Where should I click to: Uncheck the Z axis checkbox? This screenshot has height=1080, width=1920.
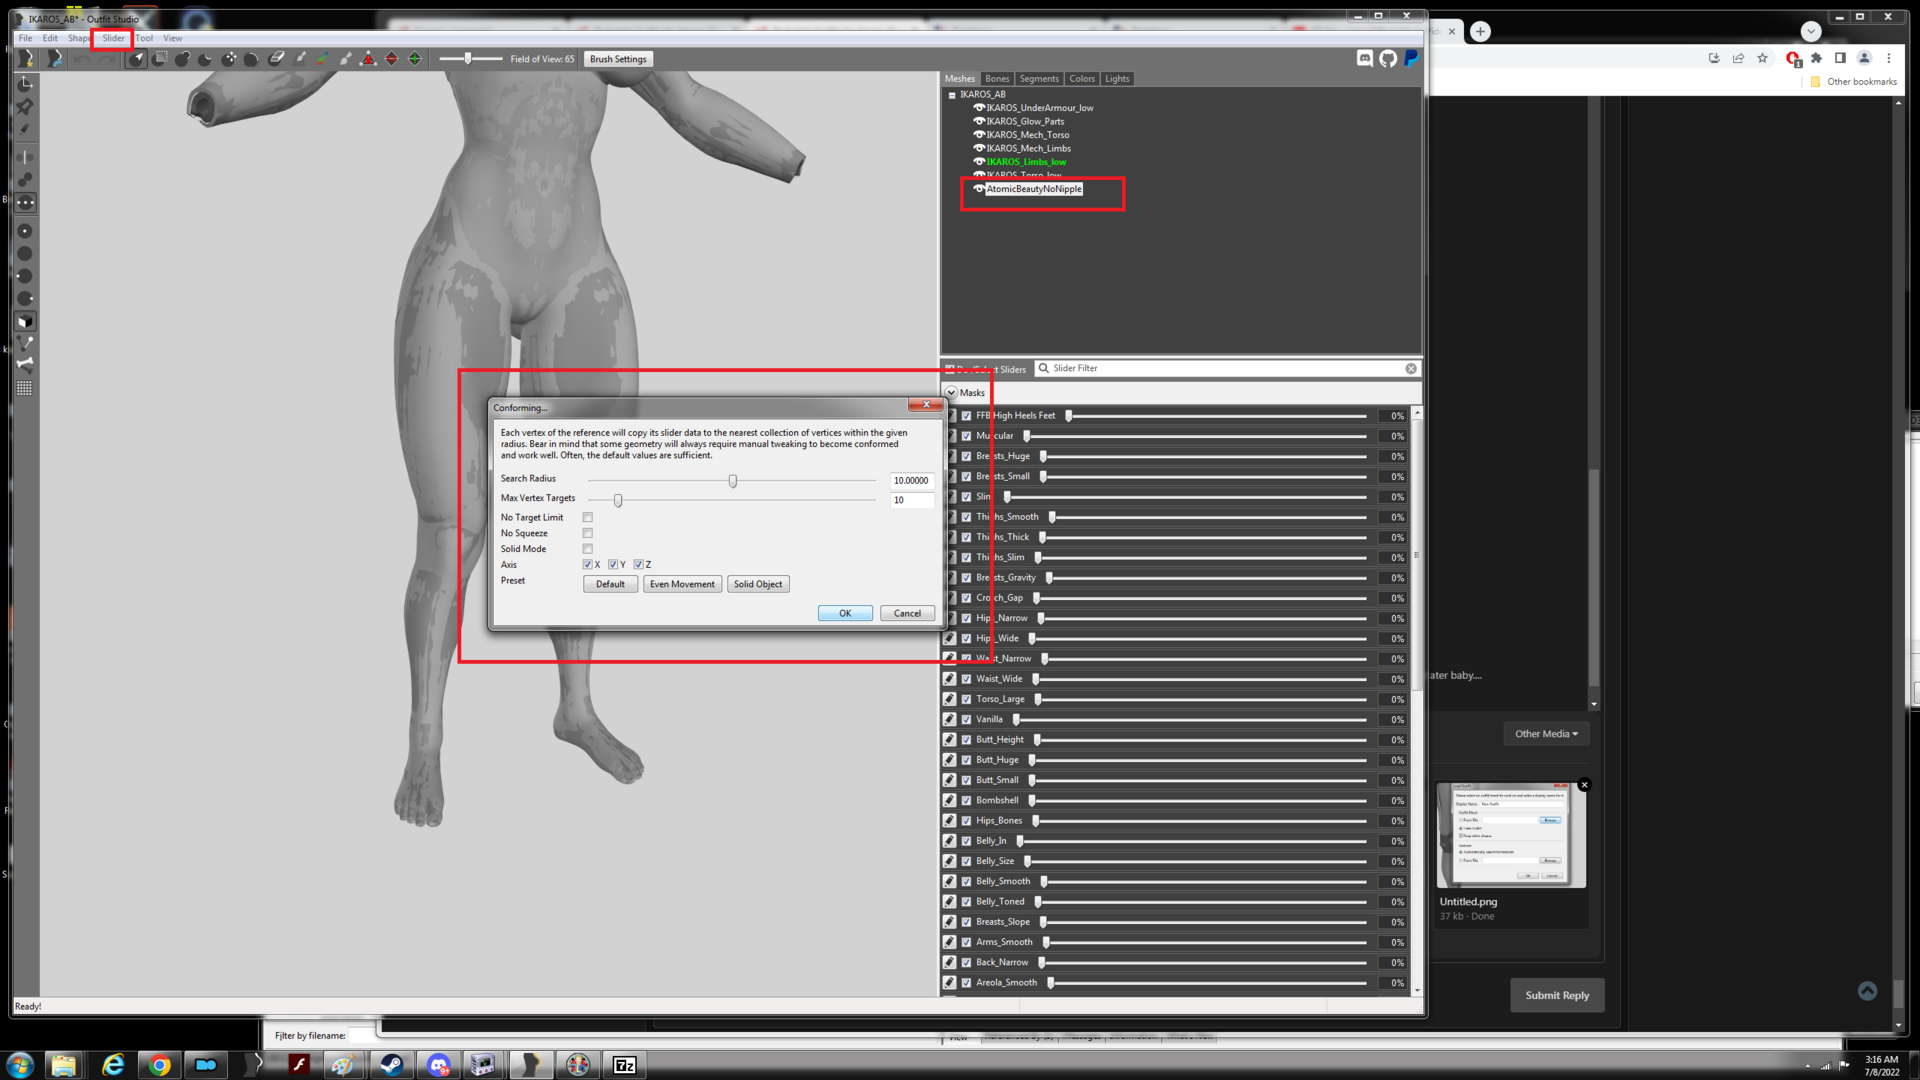pyautogui.click(x=638, y=565)
